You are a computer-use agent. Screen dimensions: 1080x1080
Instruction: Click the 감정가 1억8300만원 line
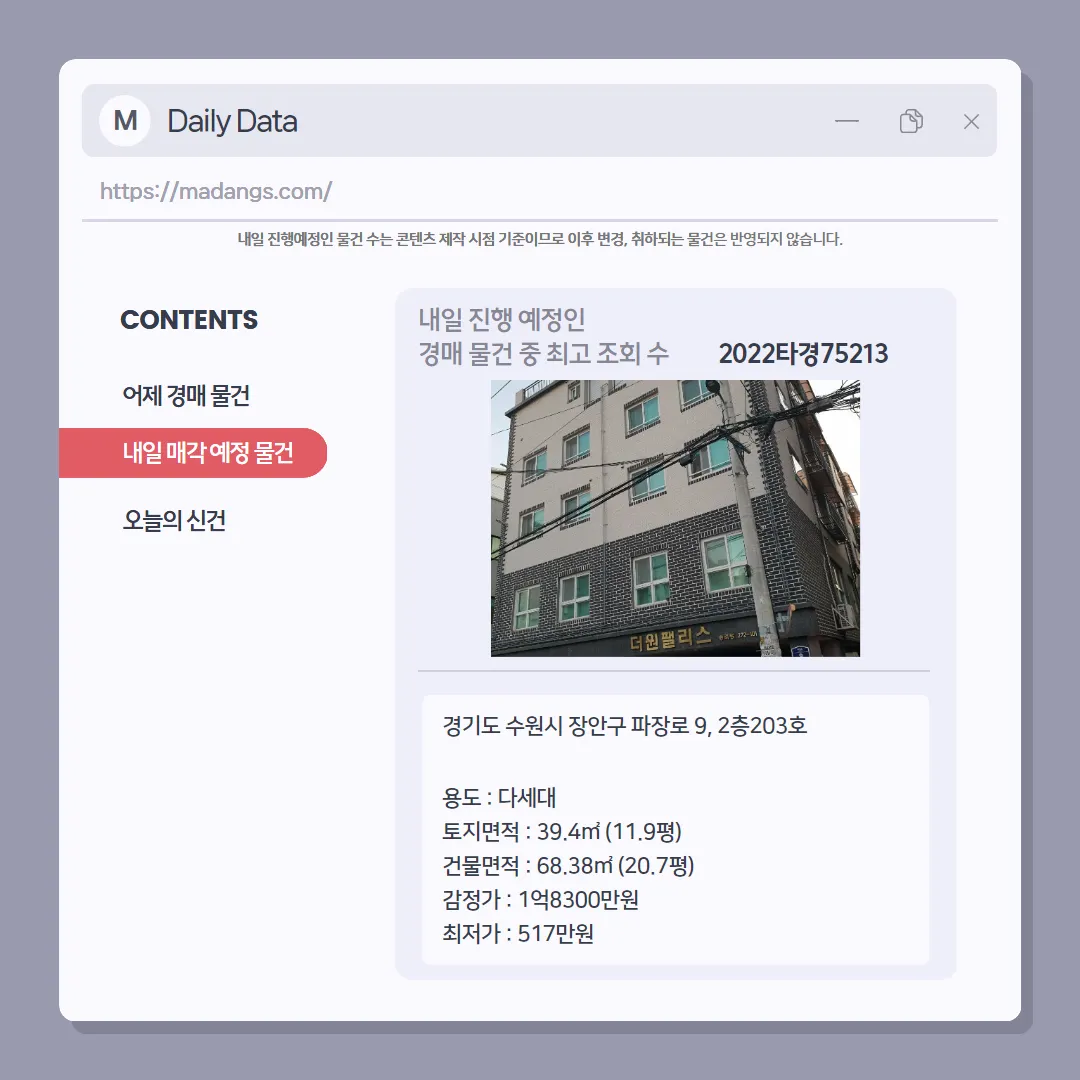[x=541, y=899]
